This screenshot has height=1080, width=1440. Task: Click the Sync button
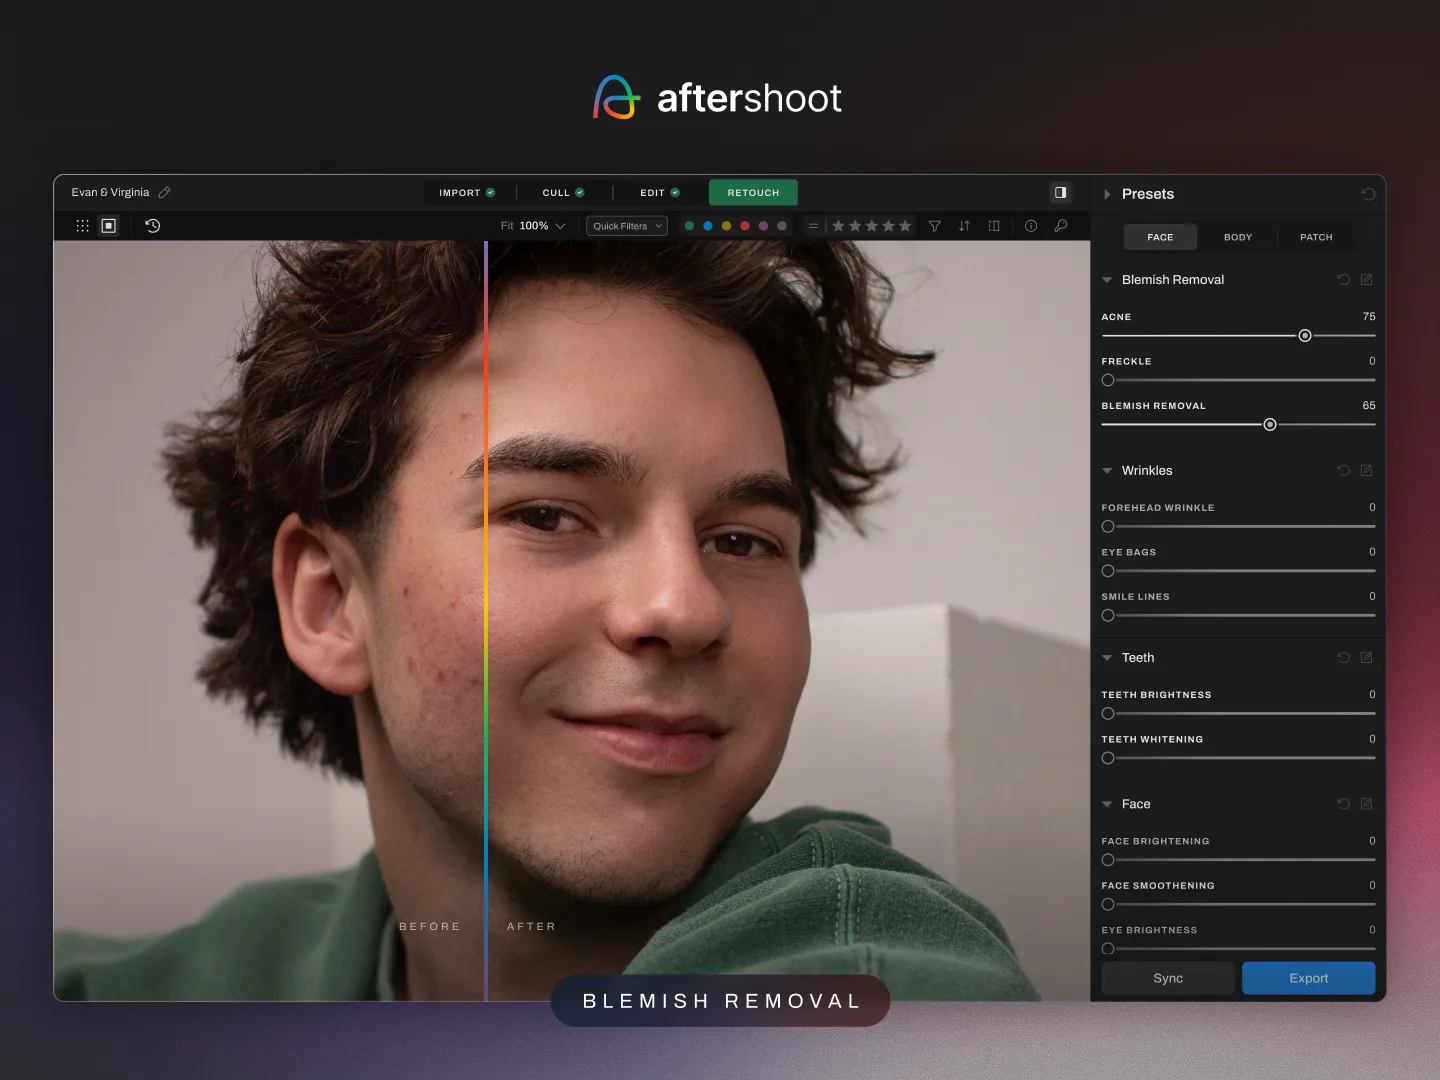[1167, 978]
